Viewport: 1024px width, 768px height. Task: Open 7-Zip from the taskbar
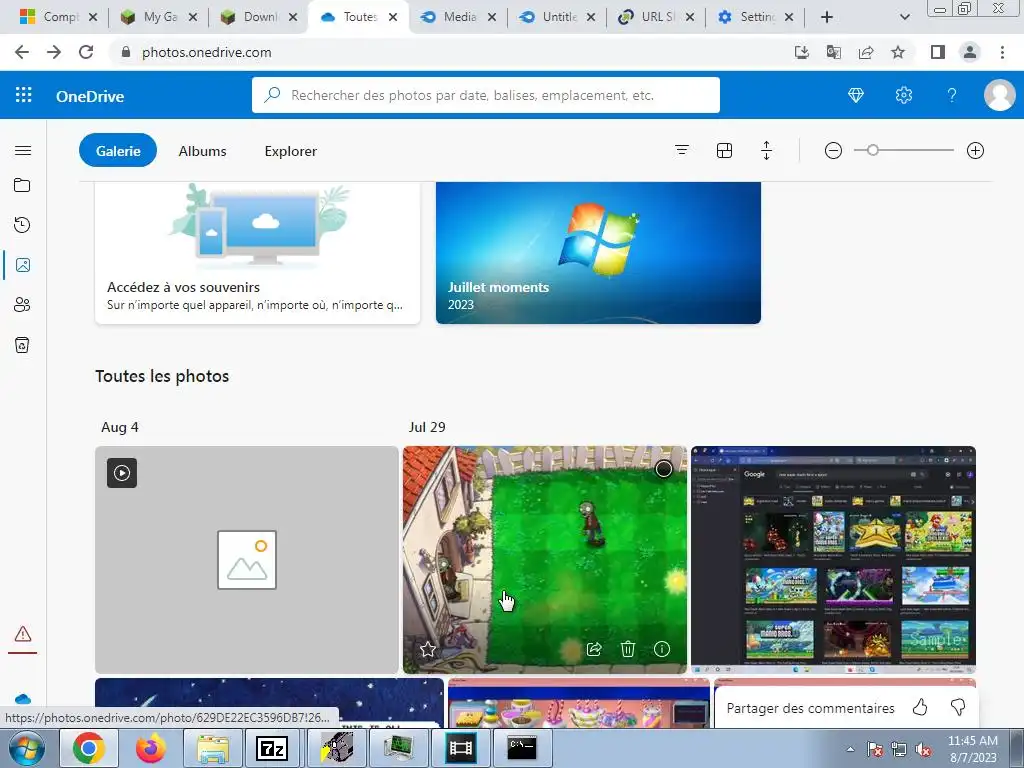point(272,748)
